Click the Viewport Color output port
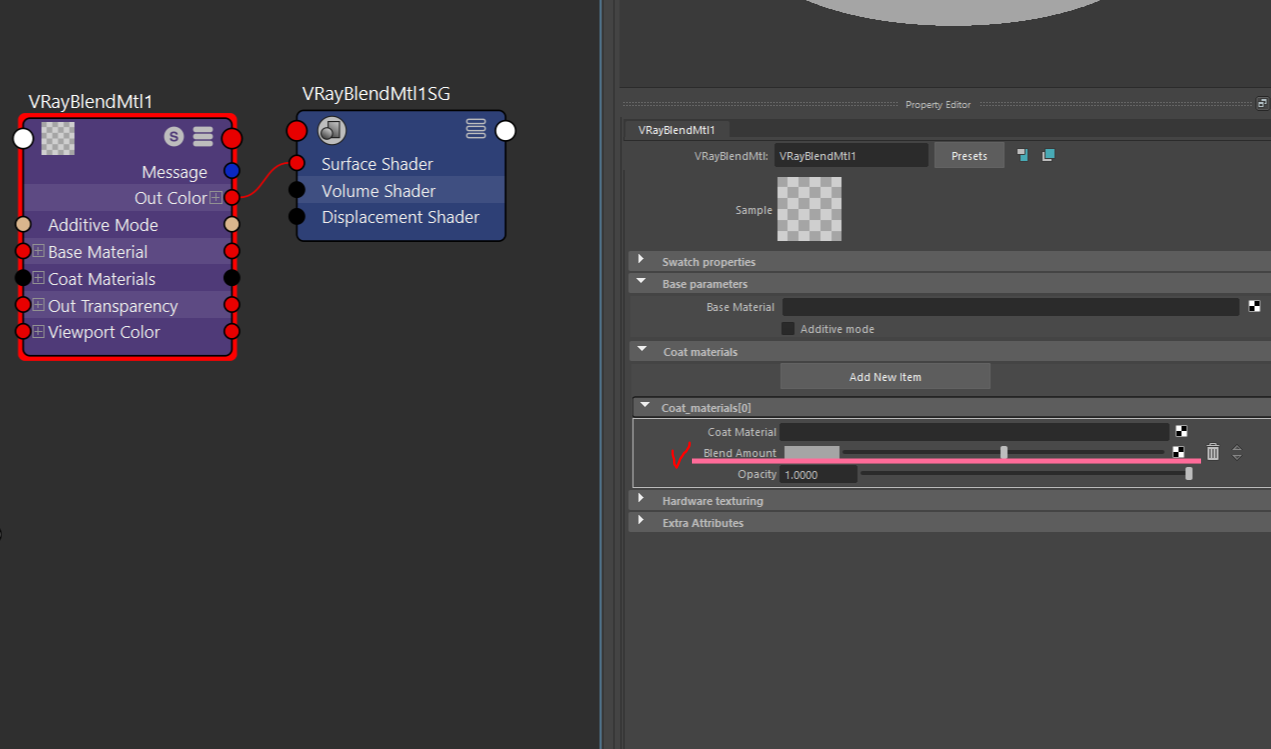The width and height of the screenshot is (1271, 749). click(x=232, y=331)
